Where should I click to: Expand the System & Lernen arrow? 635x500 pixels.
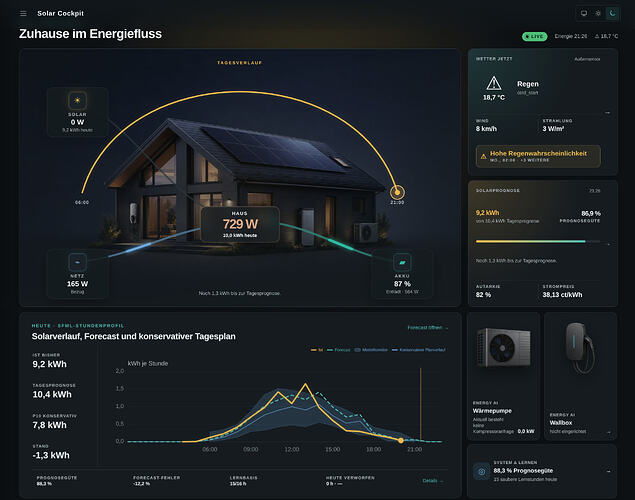(x=608, y=471)
